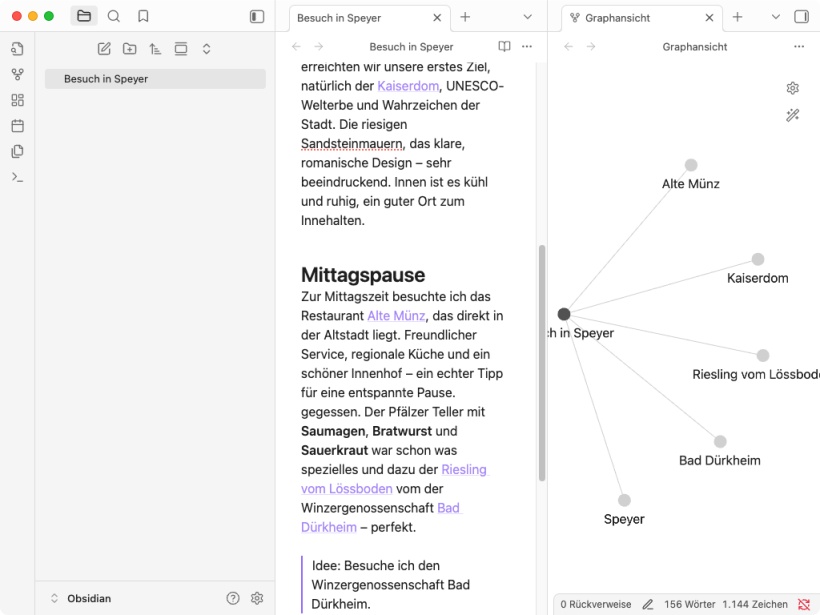
Task: Follow the Alte Münz link
Action: click(396, 316)
